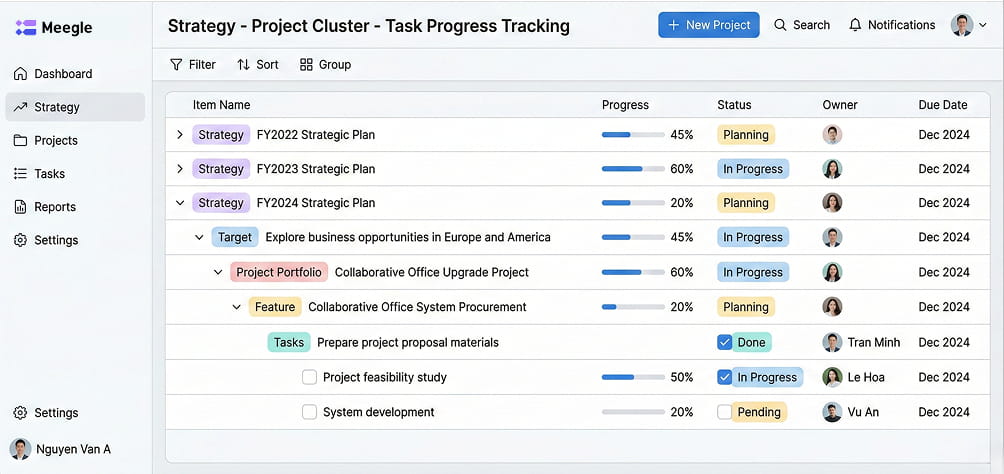Open the user avatar dropdown at top right
This screenshot has height=474, width=1004.
969,25
